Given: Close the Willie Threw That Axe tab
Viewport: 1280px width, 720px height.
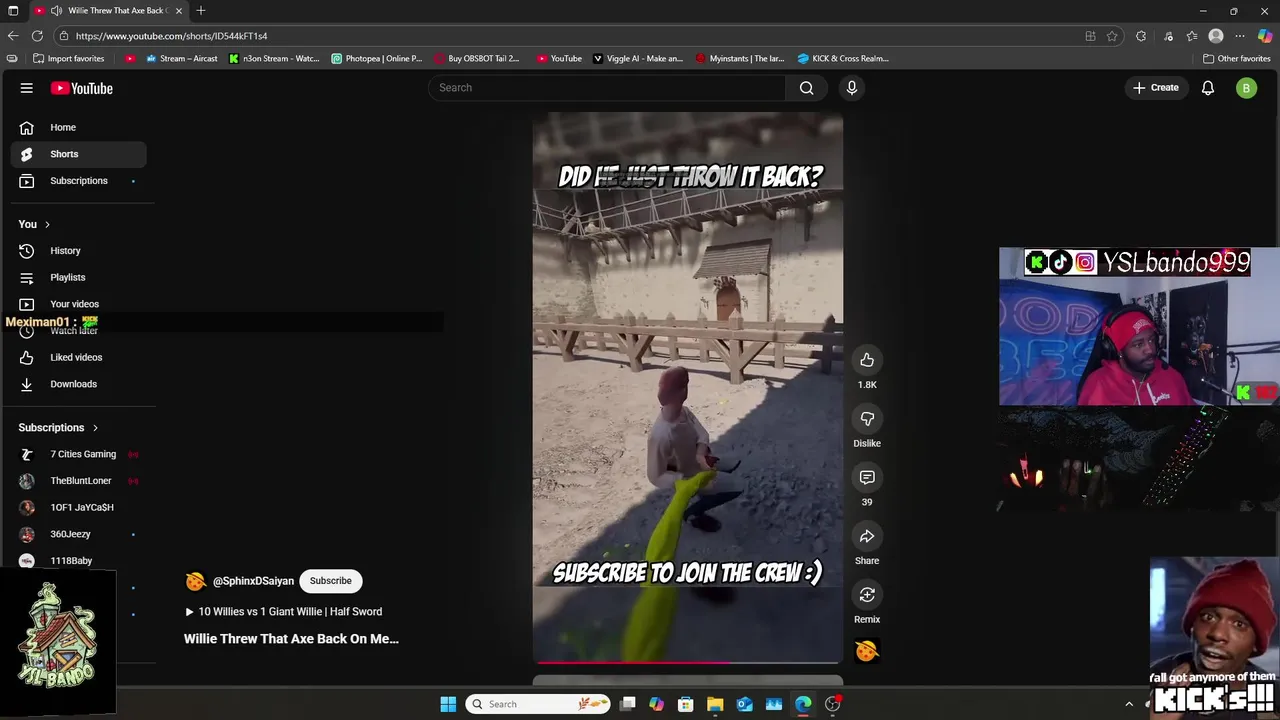Looking at the screenshot, I should point(179,10).
